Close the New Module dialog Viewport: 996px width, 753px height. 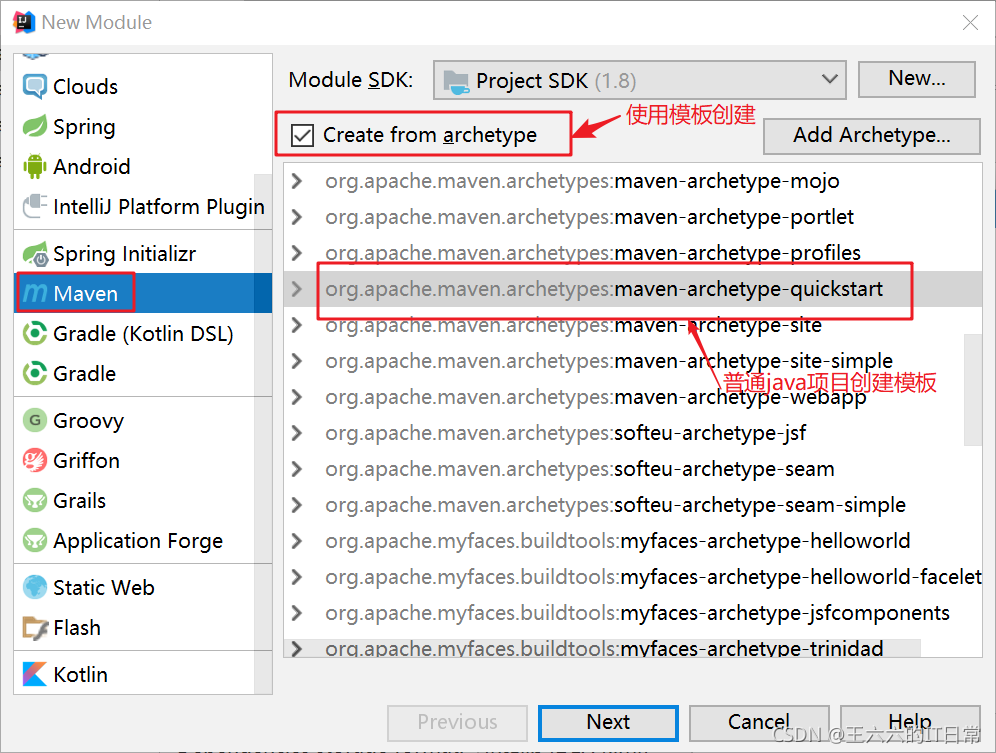[x=970, y=23]
